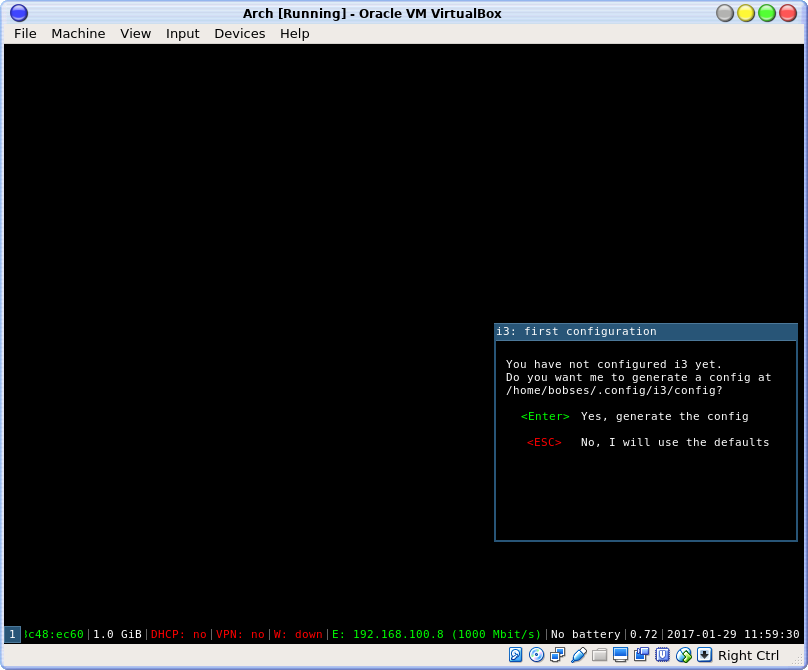Click the 'DHCP: no' status entry
Screen dimensions: 808x670
tap(179, 634)
